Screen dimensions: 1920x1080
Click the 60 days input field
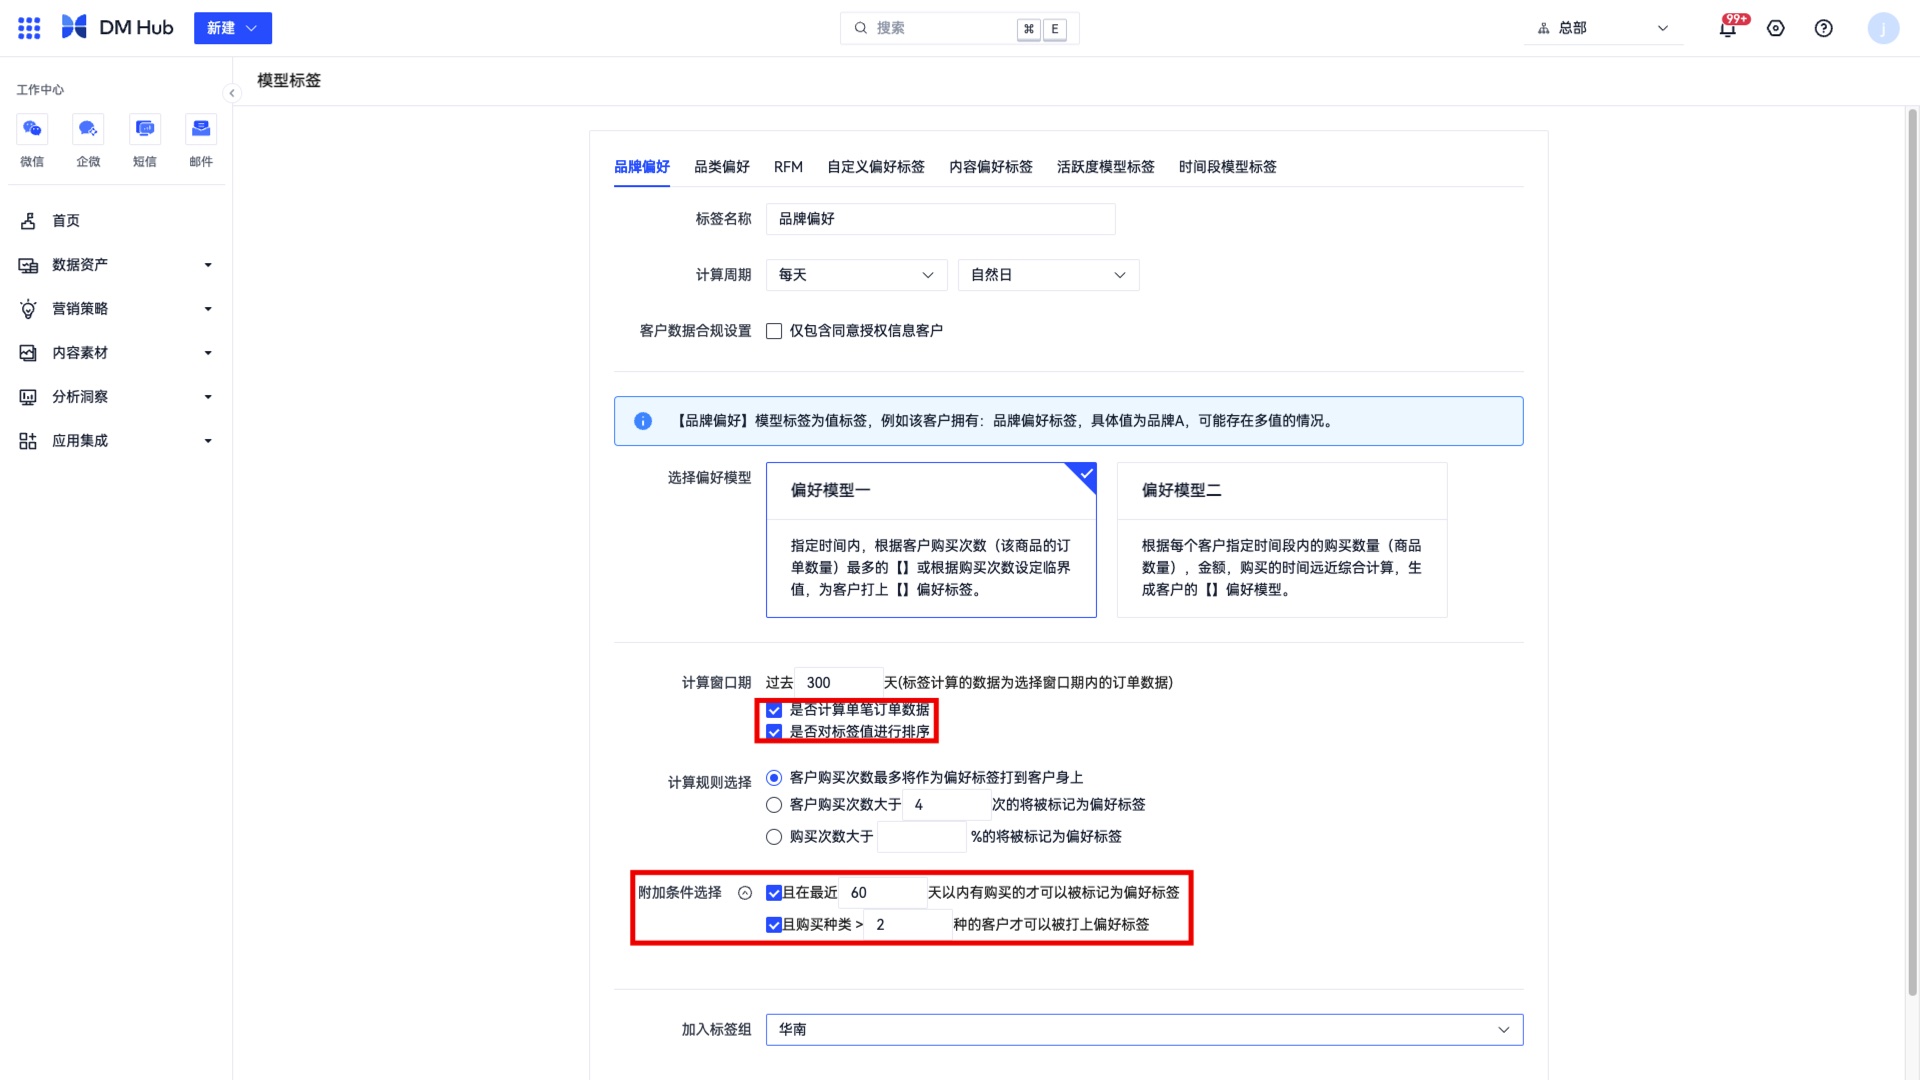(x=883, y=893)
